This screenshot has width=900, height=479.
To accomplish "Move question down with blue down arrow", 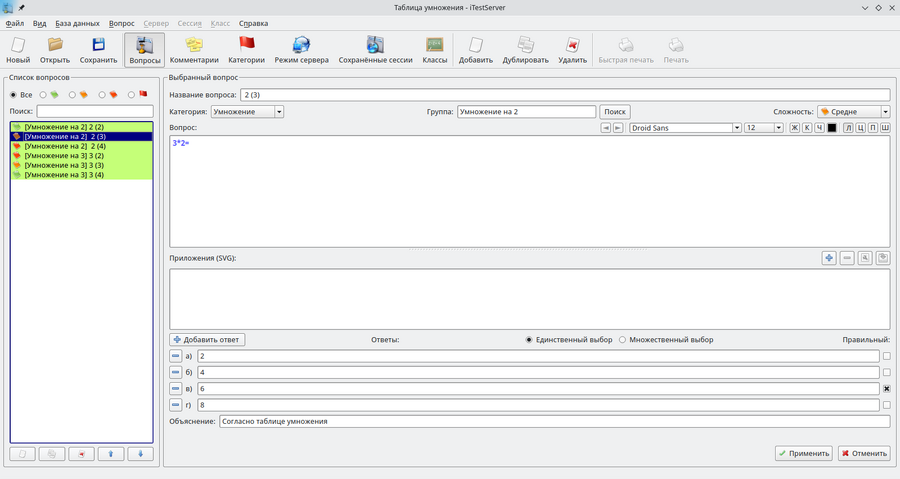I will coord(140,454).
